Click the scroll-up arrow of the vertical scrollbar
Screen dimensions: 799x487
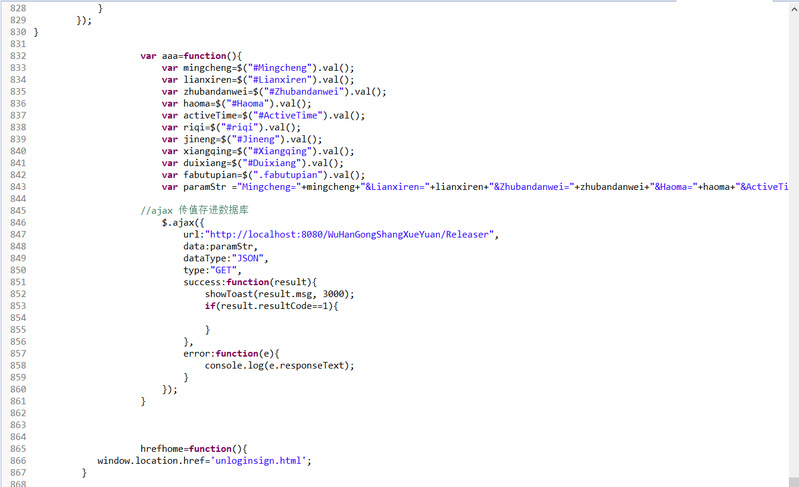(793, 8)
